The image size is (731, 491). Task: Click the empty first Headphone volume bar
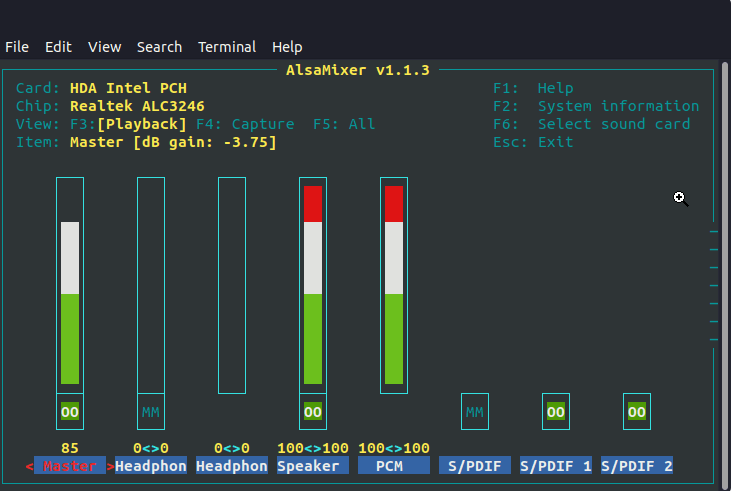coord(151,285)
